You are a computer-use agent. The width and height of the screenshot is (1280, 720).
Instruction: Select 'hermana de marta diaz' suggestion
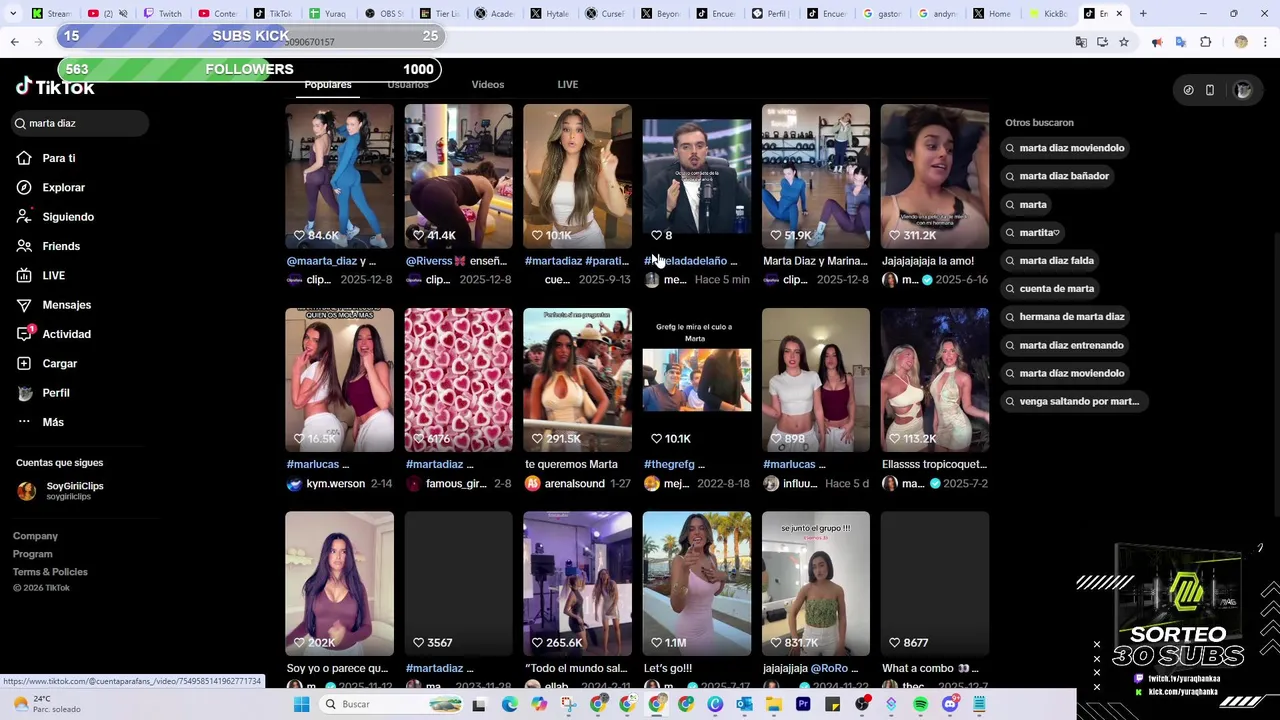(1064, 316)
